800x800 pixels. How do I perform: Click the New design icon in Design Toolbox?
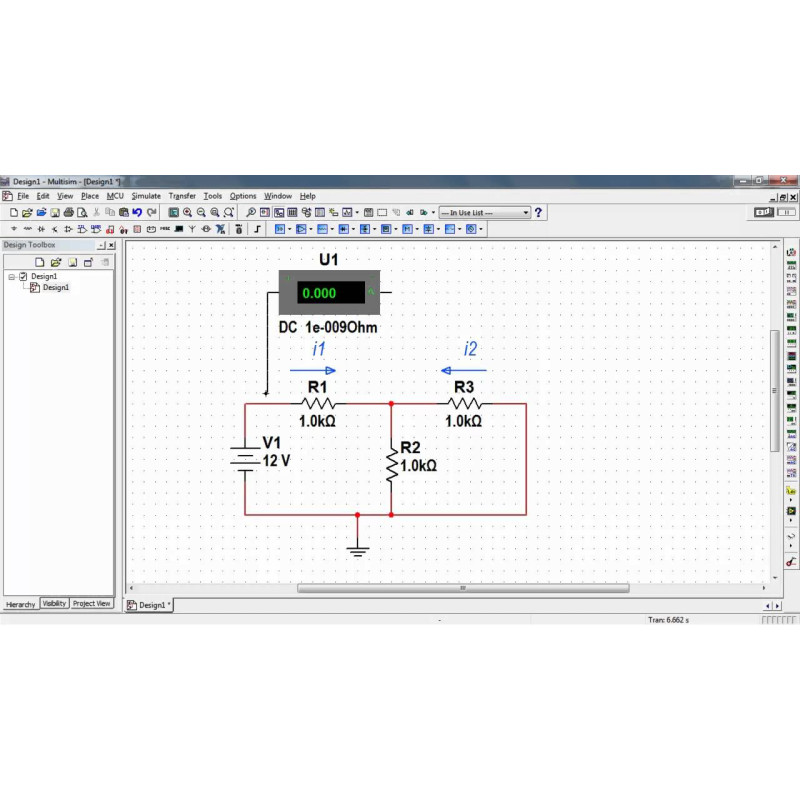(x=41, y=262)
